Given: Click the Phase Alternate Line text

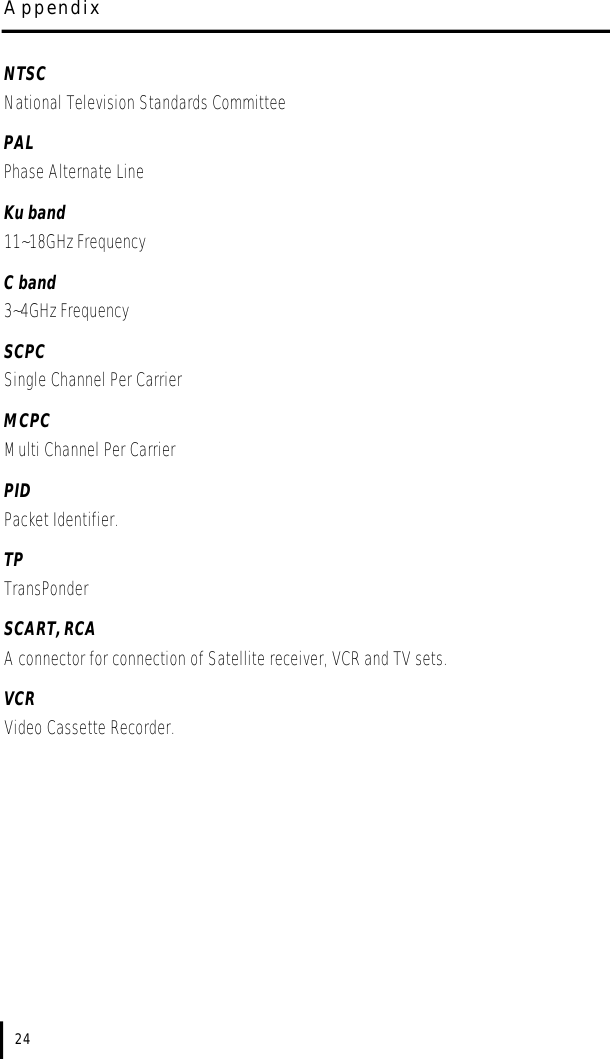Looking at the screenshot, I should (74, 172).
